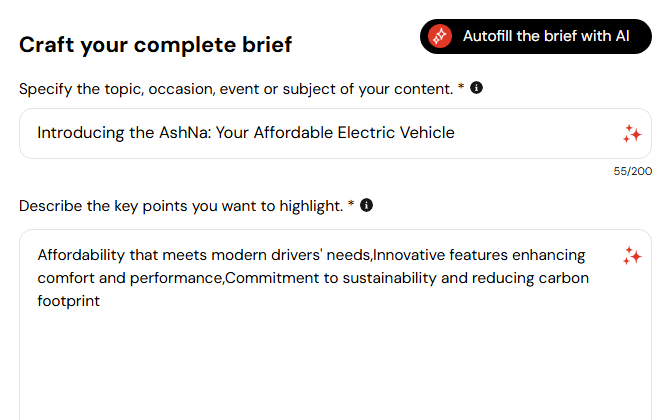
Task: Open the info tooltip beside the topic label
Action: coord(477,88)
